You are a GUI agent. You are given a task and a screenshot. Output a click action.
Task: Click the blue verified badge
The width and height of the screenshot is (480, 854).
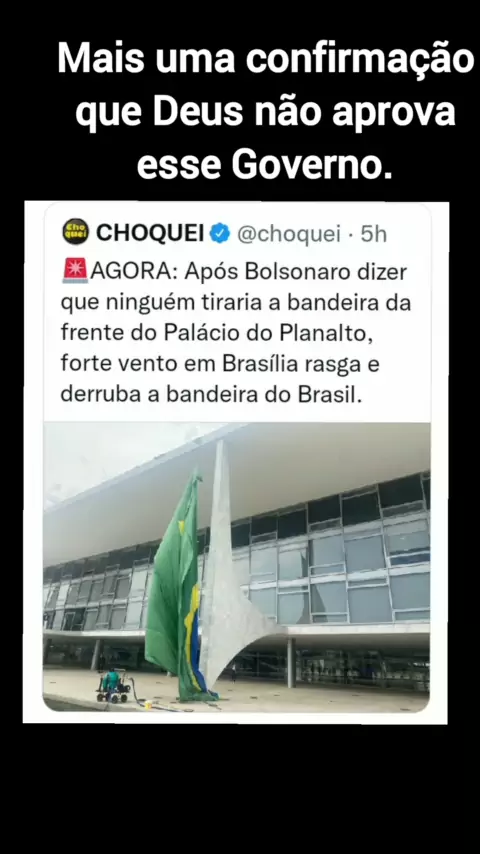point(220,233)
